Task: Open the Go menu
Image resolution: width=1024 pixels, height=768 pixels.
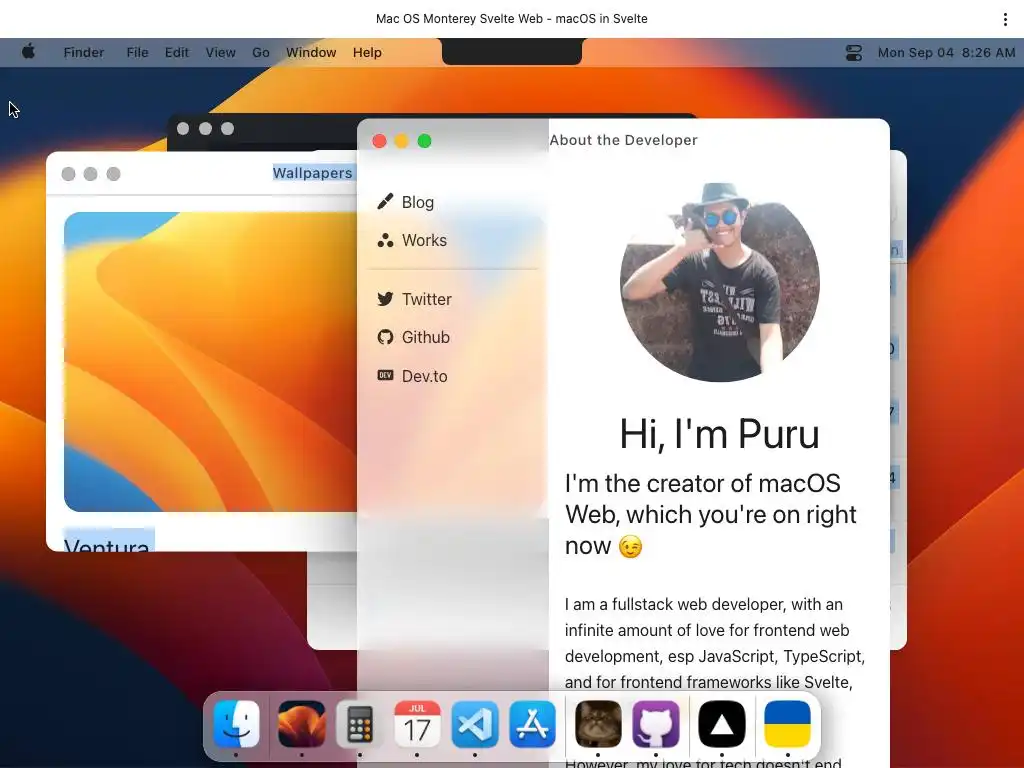Action: pos(261,52)
